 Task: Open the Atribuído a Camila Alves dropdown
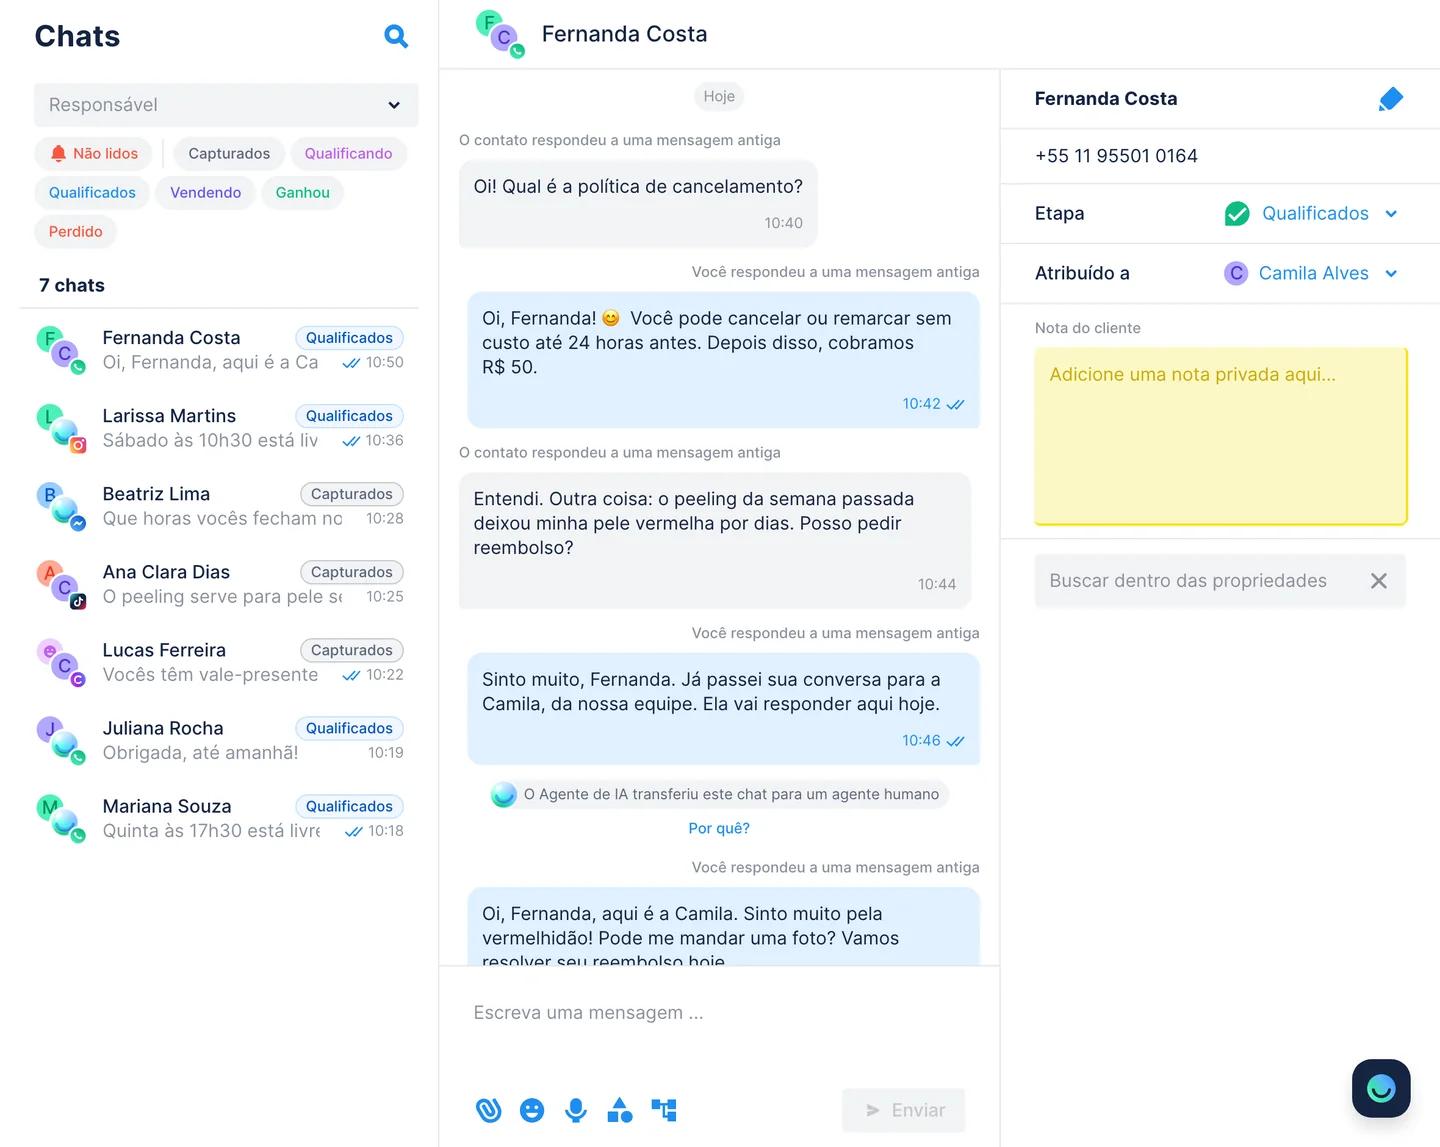click(x=1313, y=273)
